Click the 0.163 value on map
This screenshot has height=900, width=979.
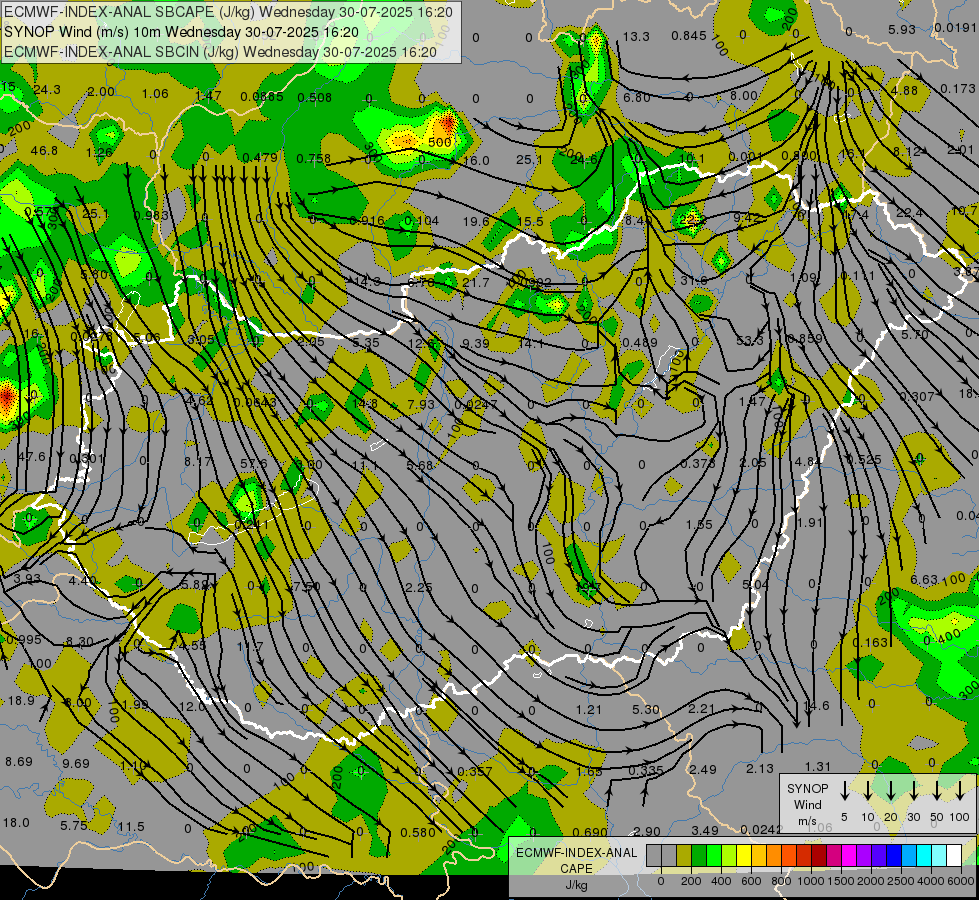[x=870, y=643]
